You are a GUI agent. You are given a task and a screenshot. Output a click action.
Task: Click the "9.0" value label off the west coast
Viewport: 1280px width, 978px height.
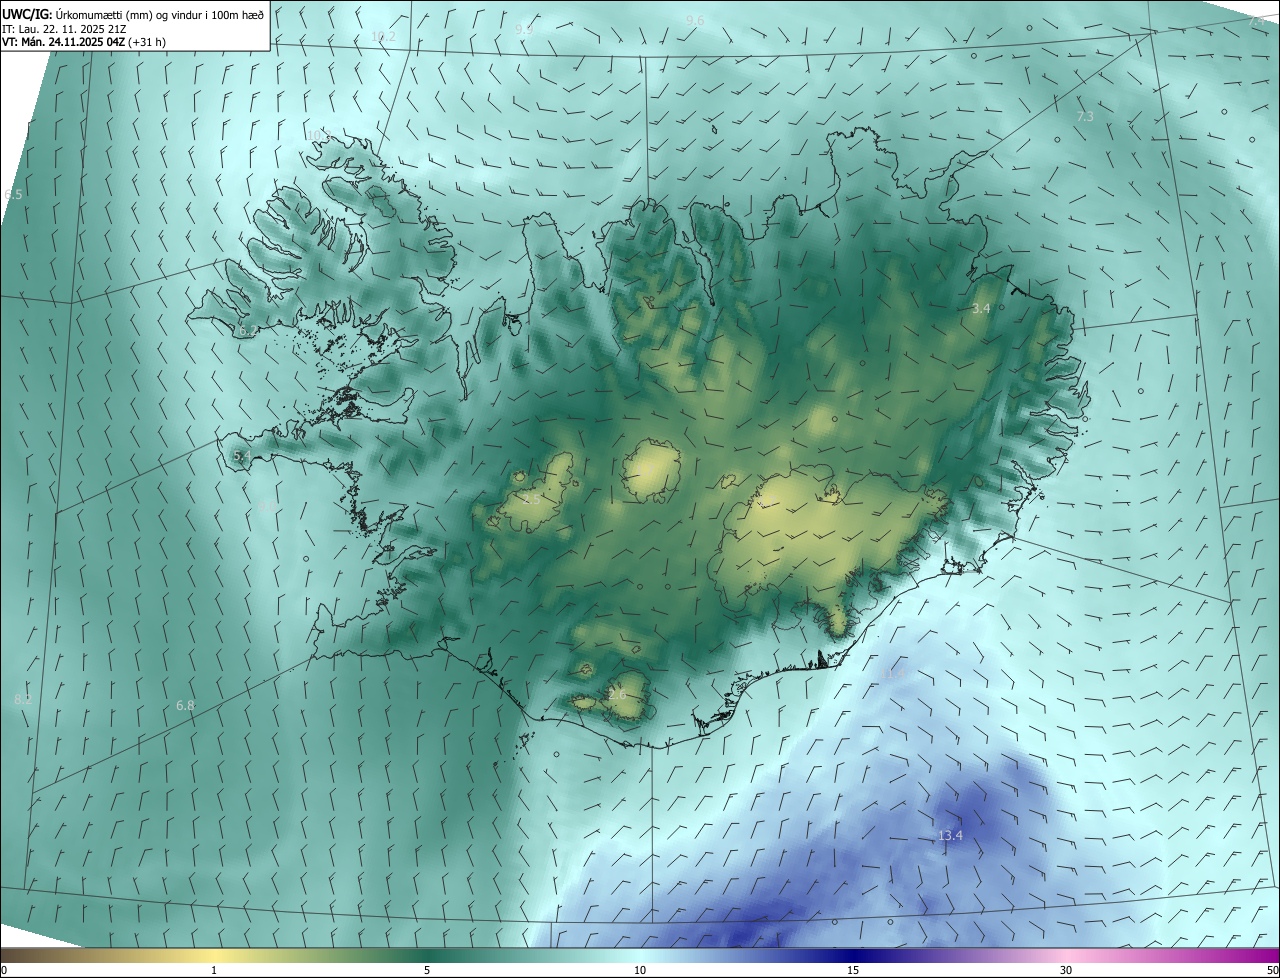point(267,506)
